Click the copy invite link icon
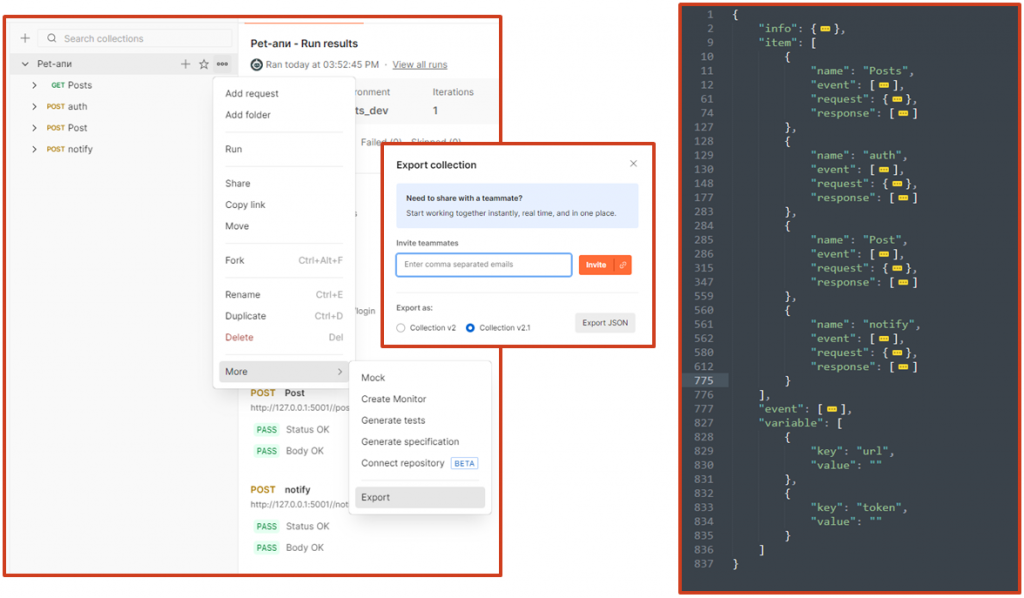 point(623,265)
